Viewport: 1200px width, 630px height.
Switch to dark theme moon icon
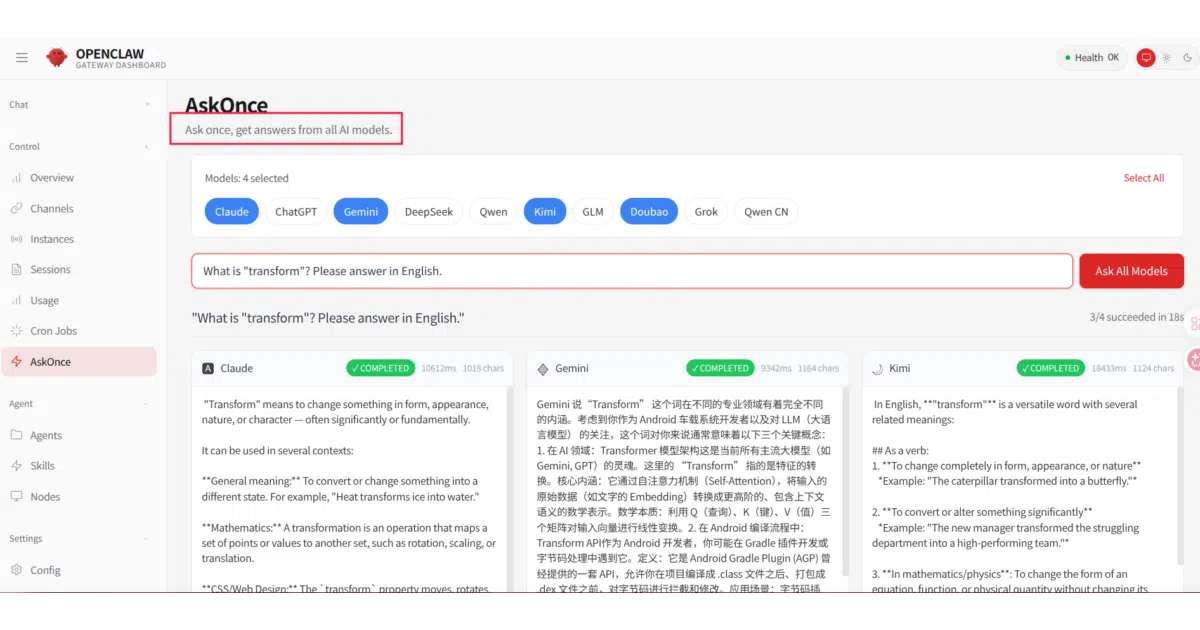[x=1187, y=58]
